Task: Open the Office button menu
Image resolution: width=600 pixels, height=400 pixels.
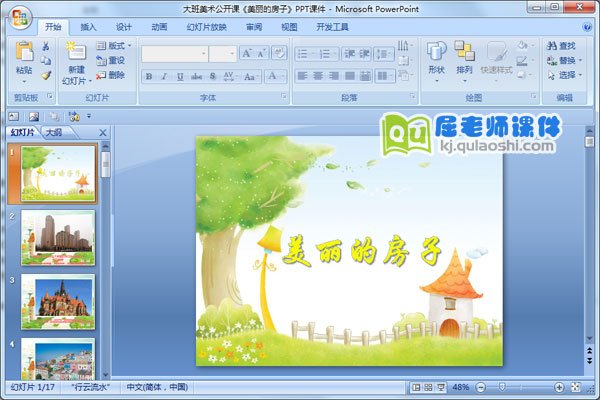Action: point(20,18)
